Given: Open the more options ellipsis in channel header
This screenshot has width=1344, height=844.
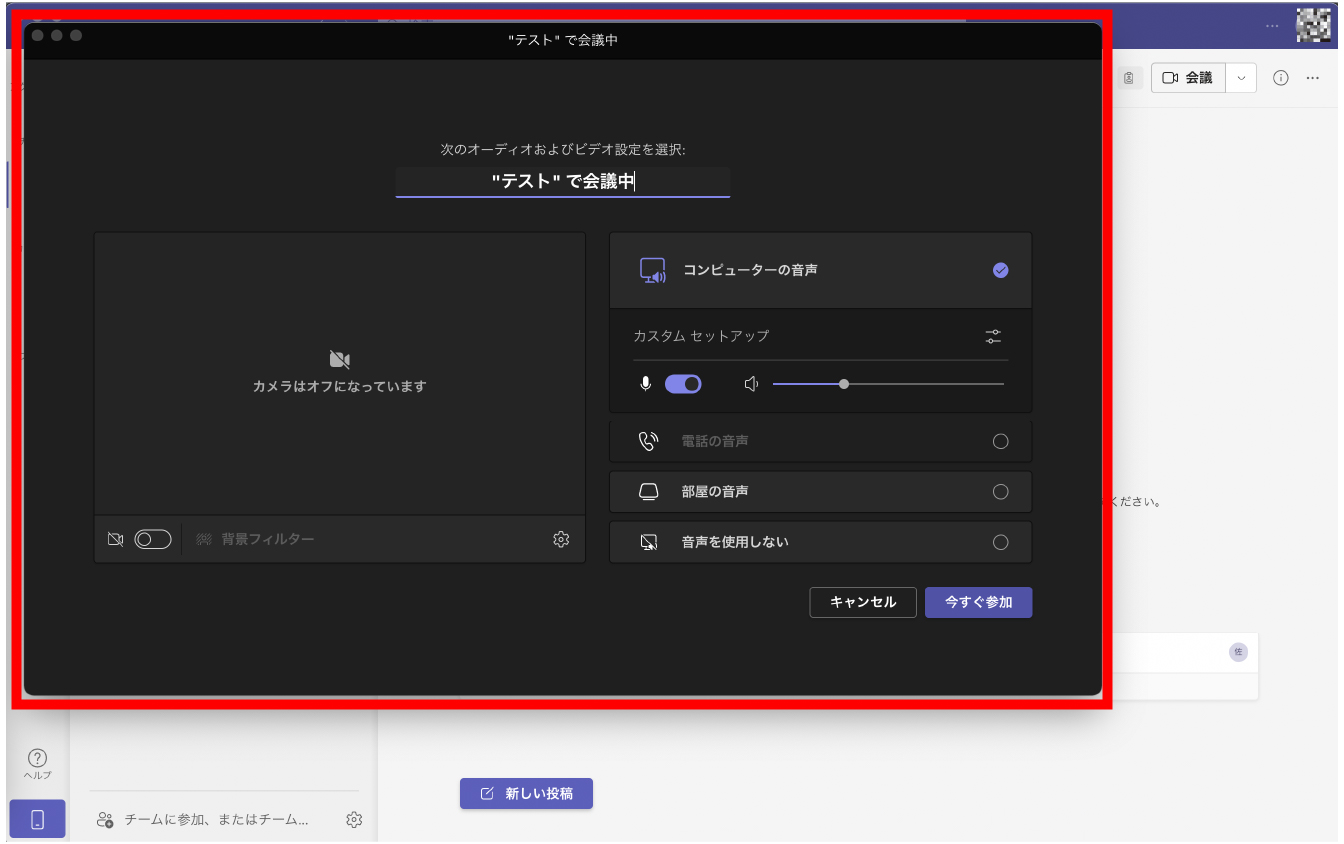Looking at the screenshot, I should (x=1313, y=78).
